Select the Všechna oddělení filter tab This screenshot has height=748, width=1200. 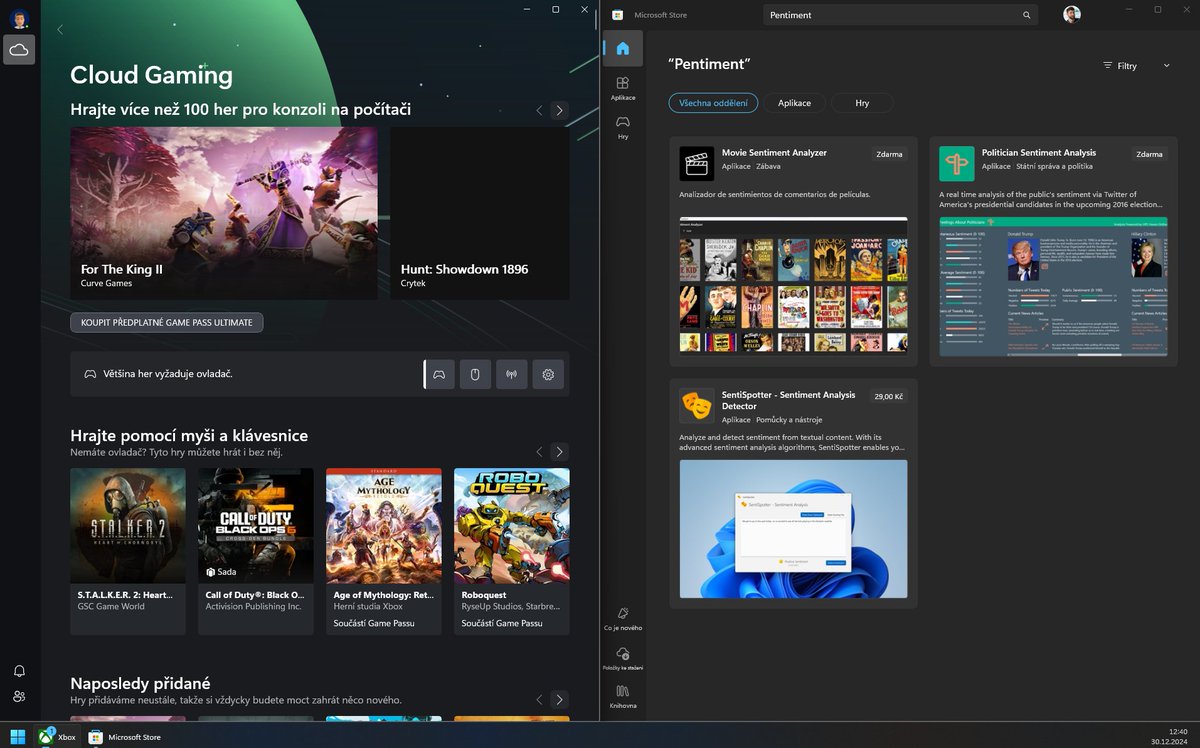(x=713, y=103)
